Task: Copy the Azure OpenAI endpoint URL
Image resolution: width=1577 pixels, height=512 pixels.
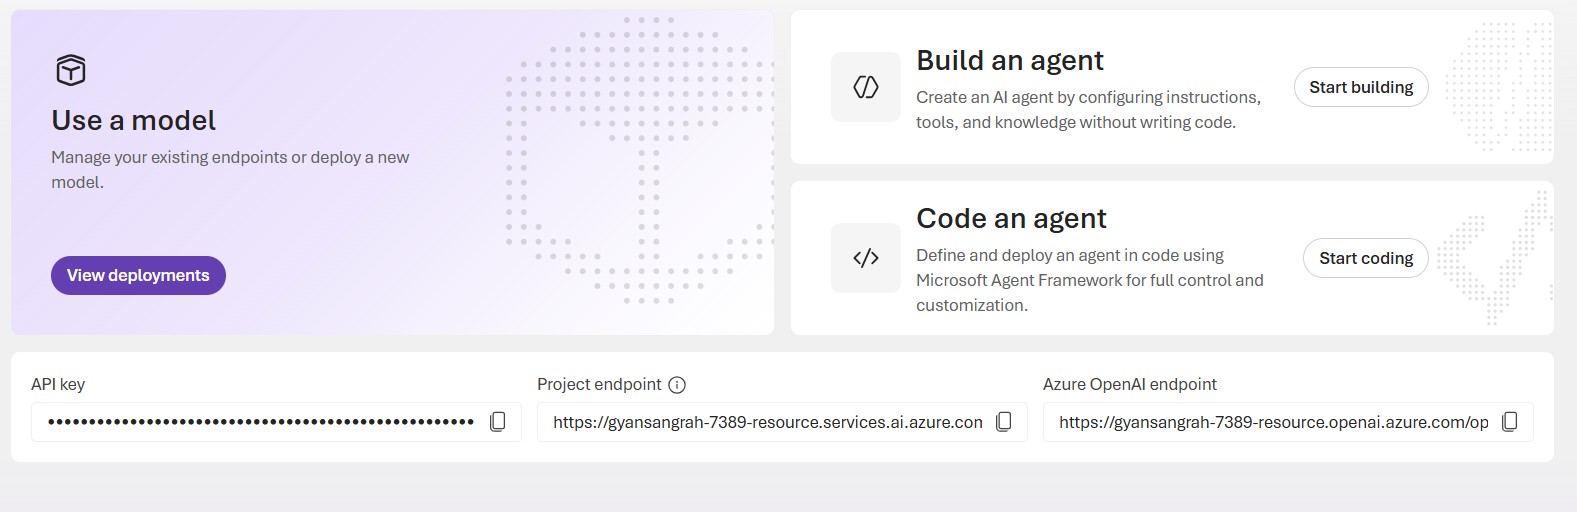Action: 1510,422
